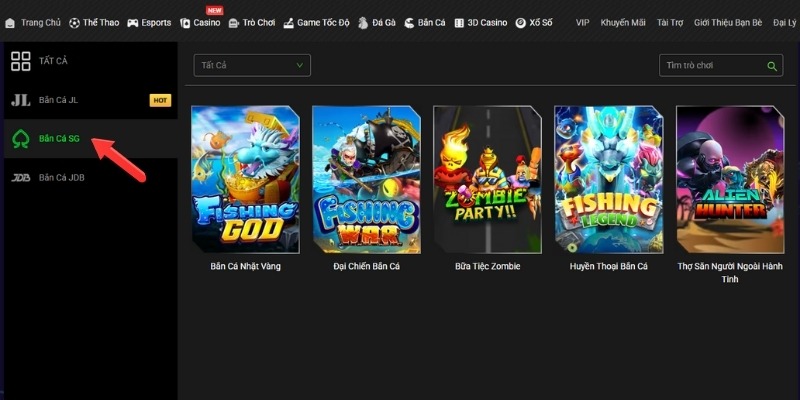
Task: Open the Zombie Party game thumbnail
Action: click(x=487, y=180)
